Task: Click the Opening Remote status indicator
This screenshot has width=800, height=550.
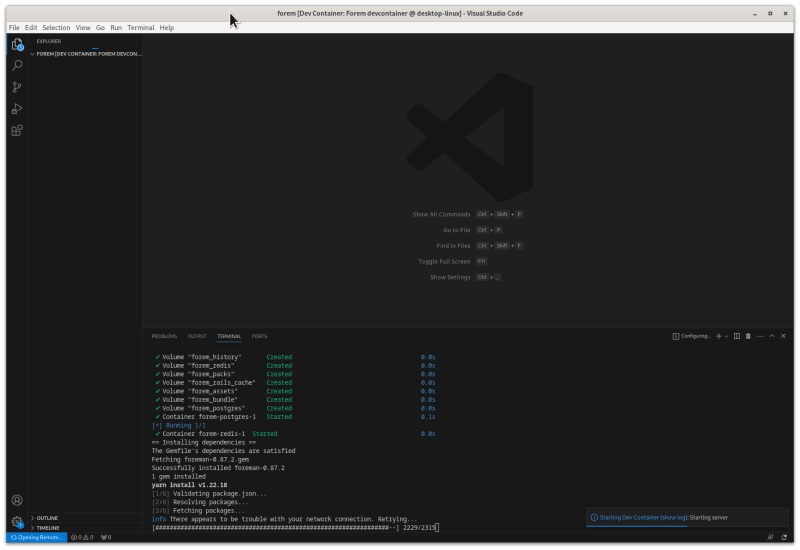Action: click(37, 537)
